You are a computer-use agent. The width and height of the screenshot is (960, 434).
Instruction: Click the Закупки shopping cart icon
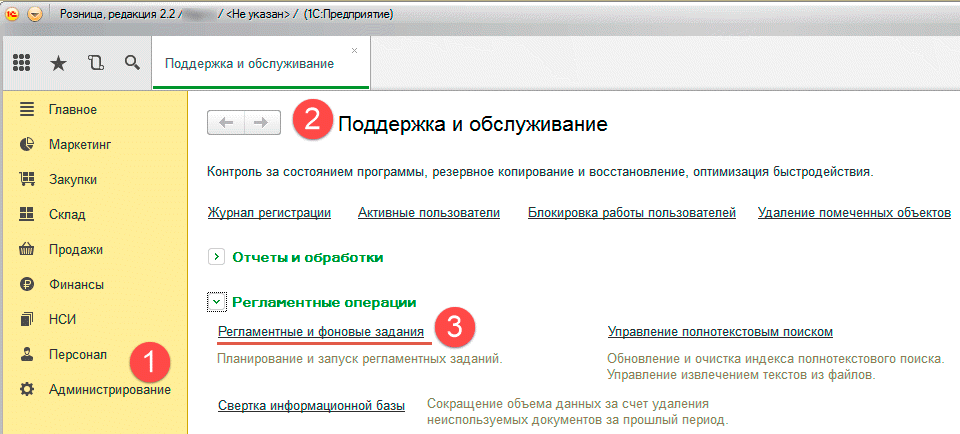click(x=27, y=180)
